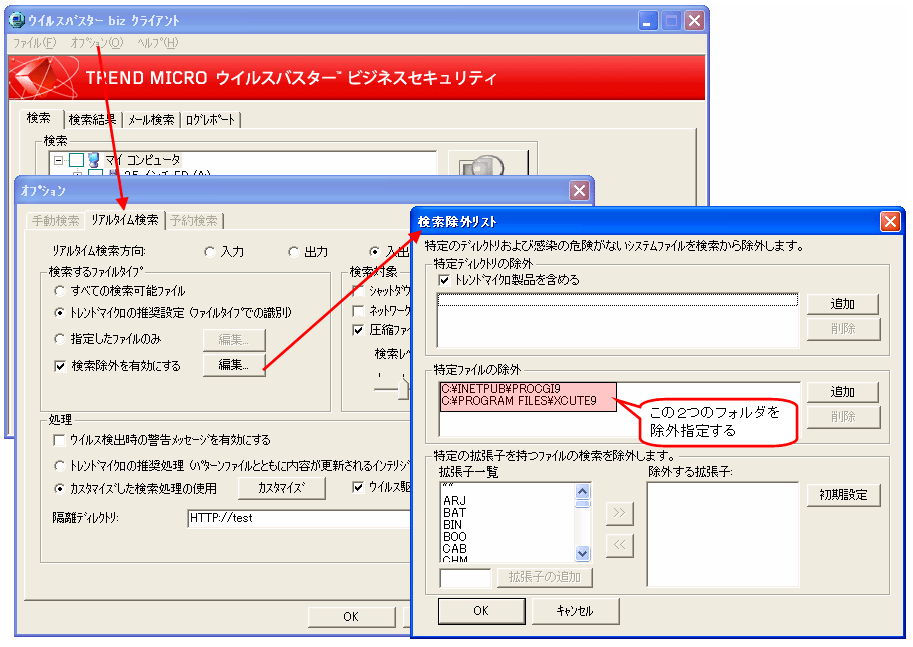This screenshot has width=913, height=647.
Task: Click the 初期設定 button
Action: point(843,495)
